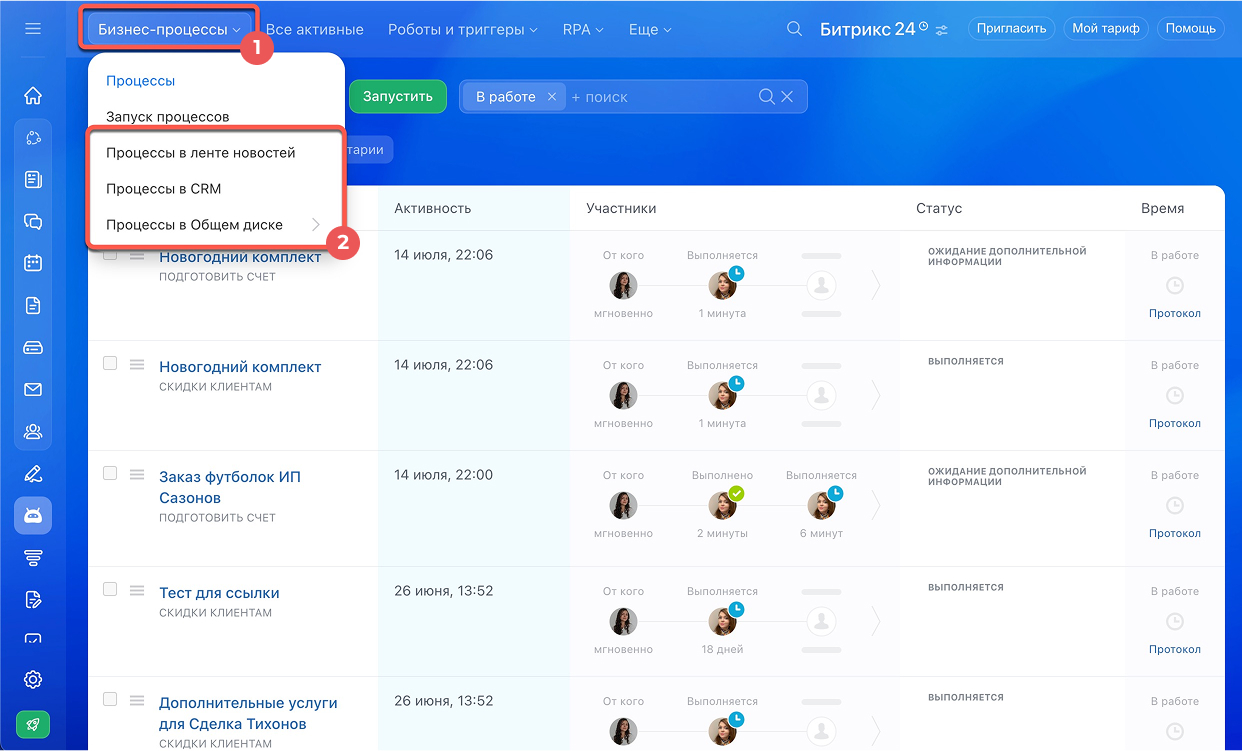Viewport: 1242px width, 751px height.
Task: Expand Процессы в Общем диске submenu
Action: pyautogui.click(x=316, y=225)
